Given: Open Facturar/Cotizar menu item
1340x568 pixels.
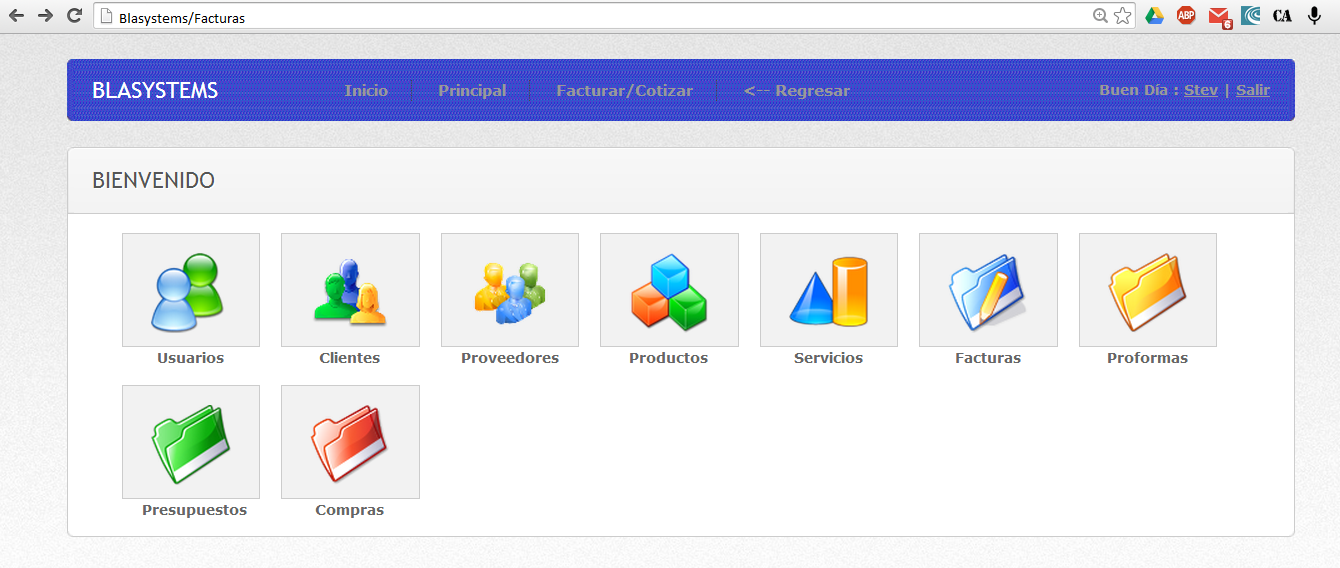Looking at the screenshot, I should (x=624, y=91).
